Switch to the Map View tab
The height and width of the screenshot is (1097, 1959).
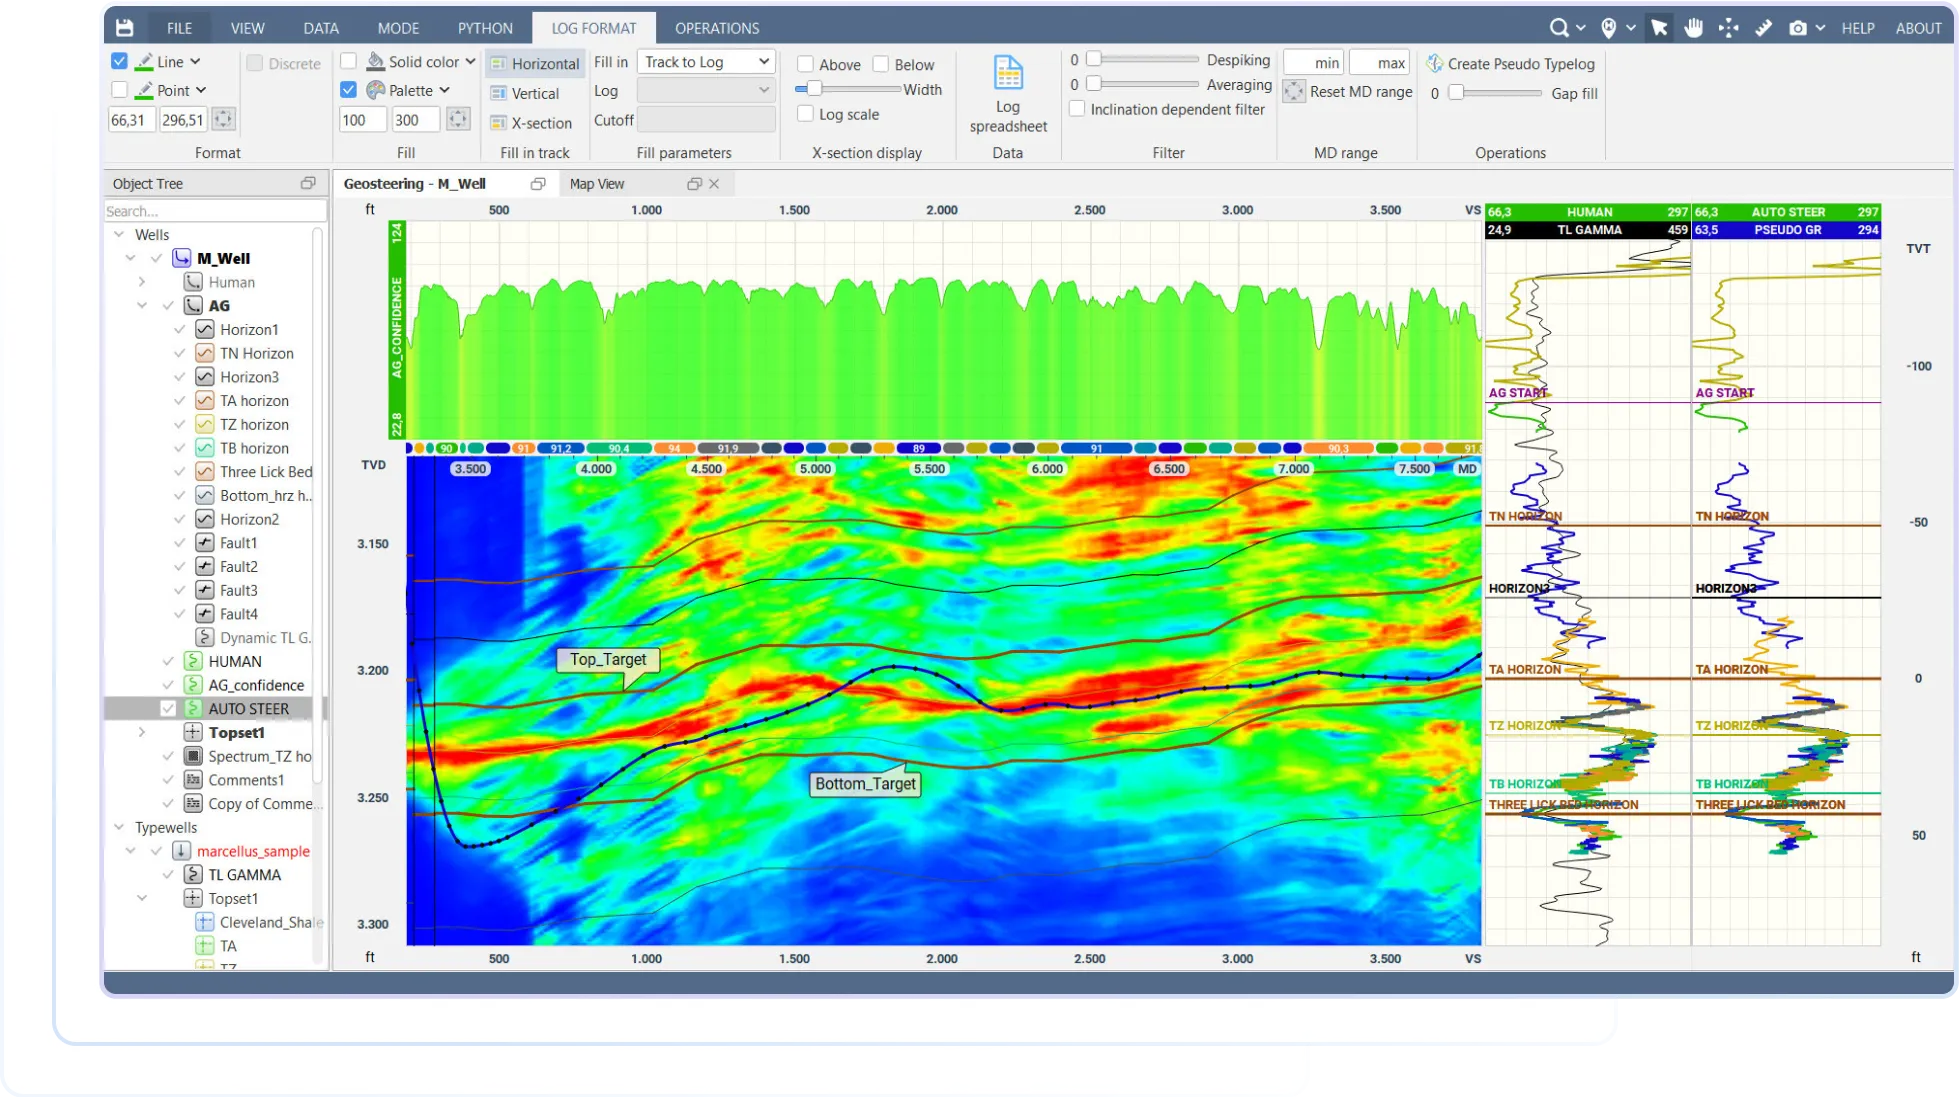(597, 184)
